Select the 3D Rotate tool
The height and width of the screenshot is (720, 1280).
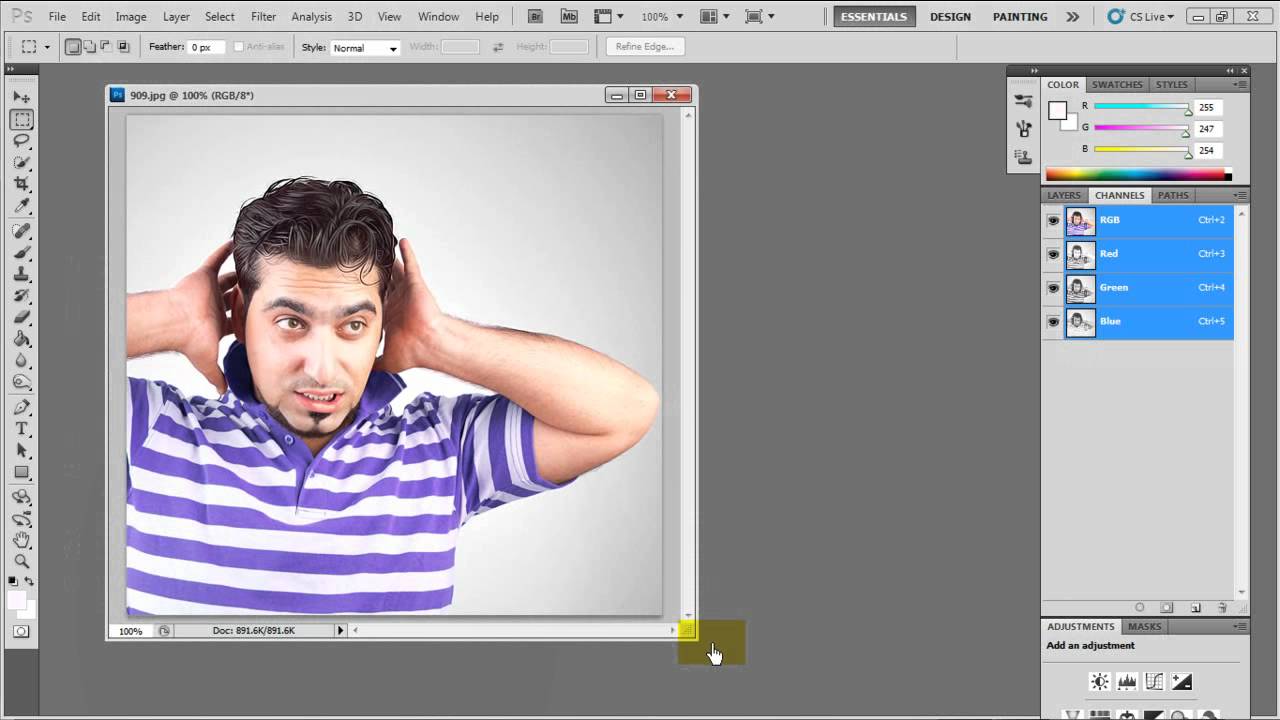coord(21,497)
